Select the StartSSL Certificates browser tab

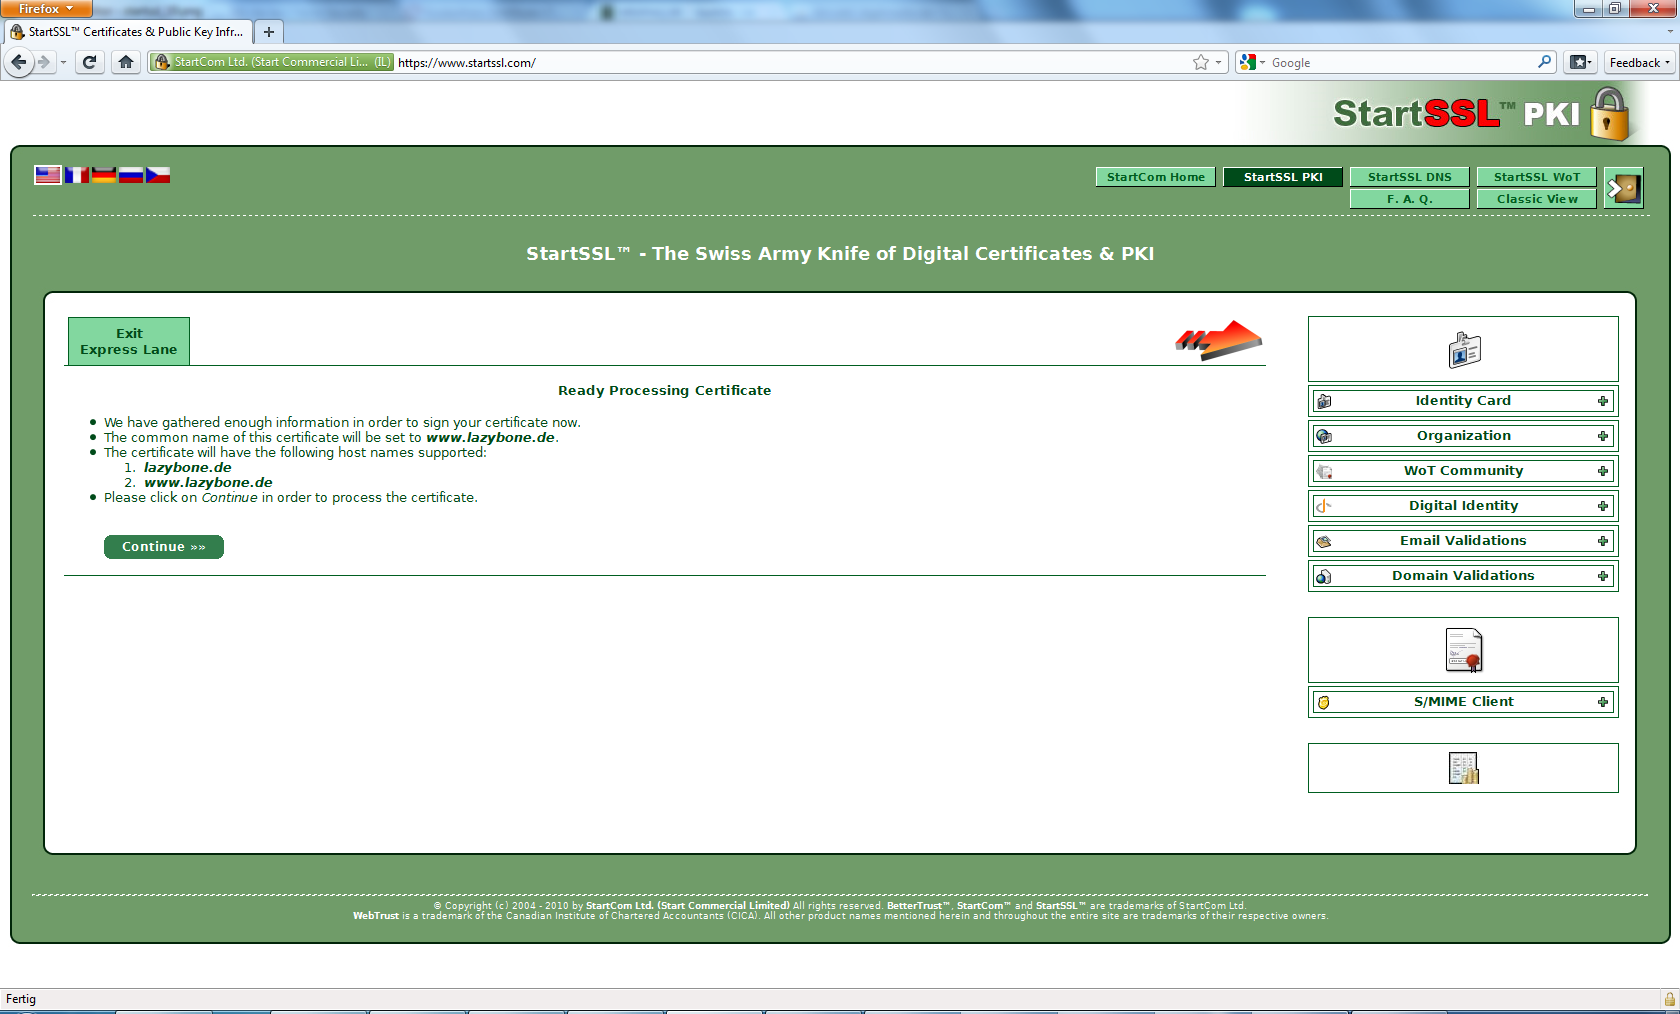pos(127,32)
